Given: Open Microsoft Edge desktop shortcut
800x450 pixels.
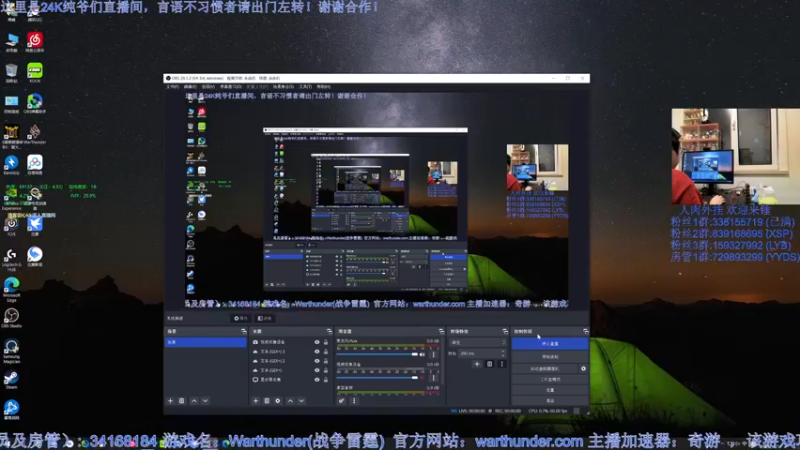Looking at the screenshot, I should click(11, 289).
